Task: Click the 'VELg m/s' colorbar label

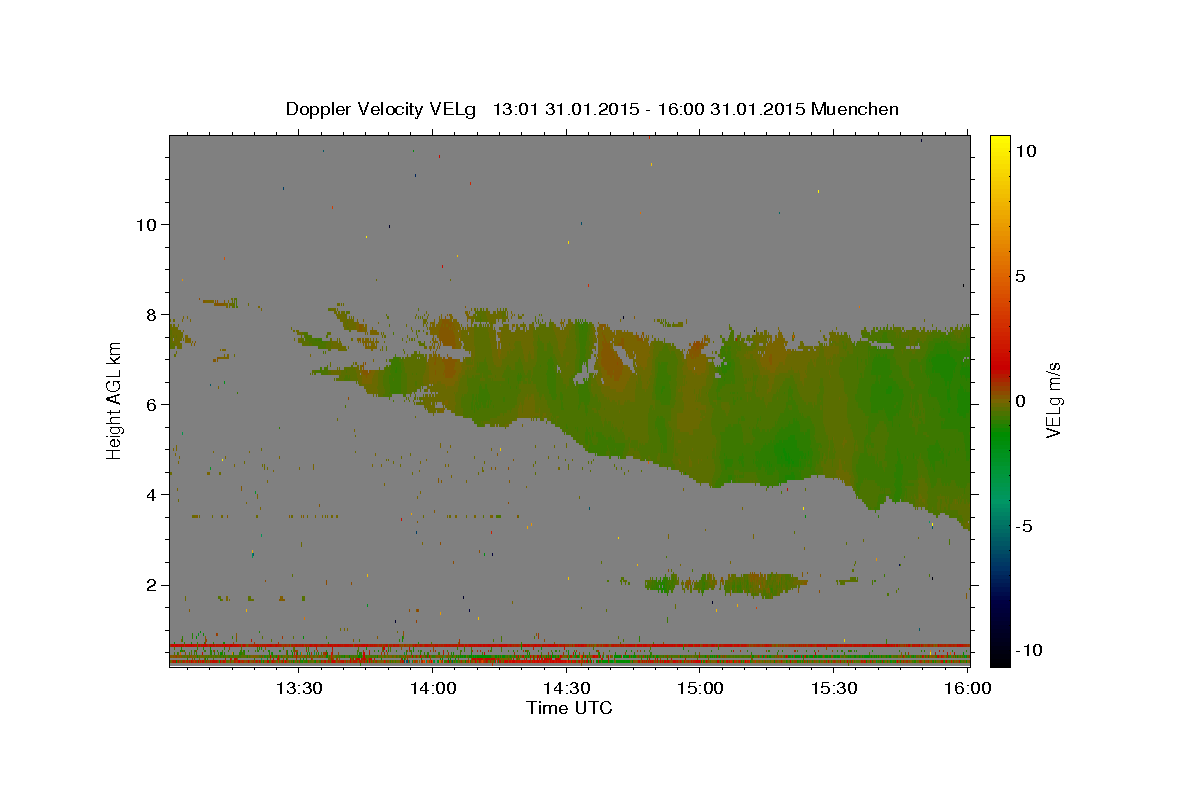Action: (x=1053, y=401)
